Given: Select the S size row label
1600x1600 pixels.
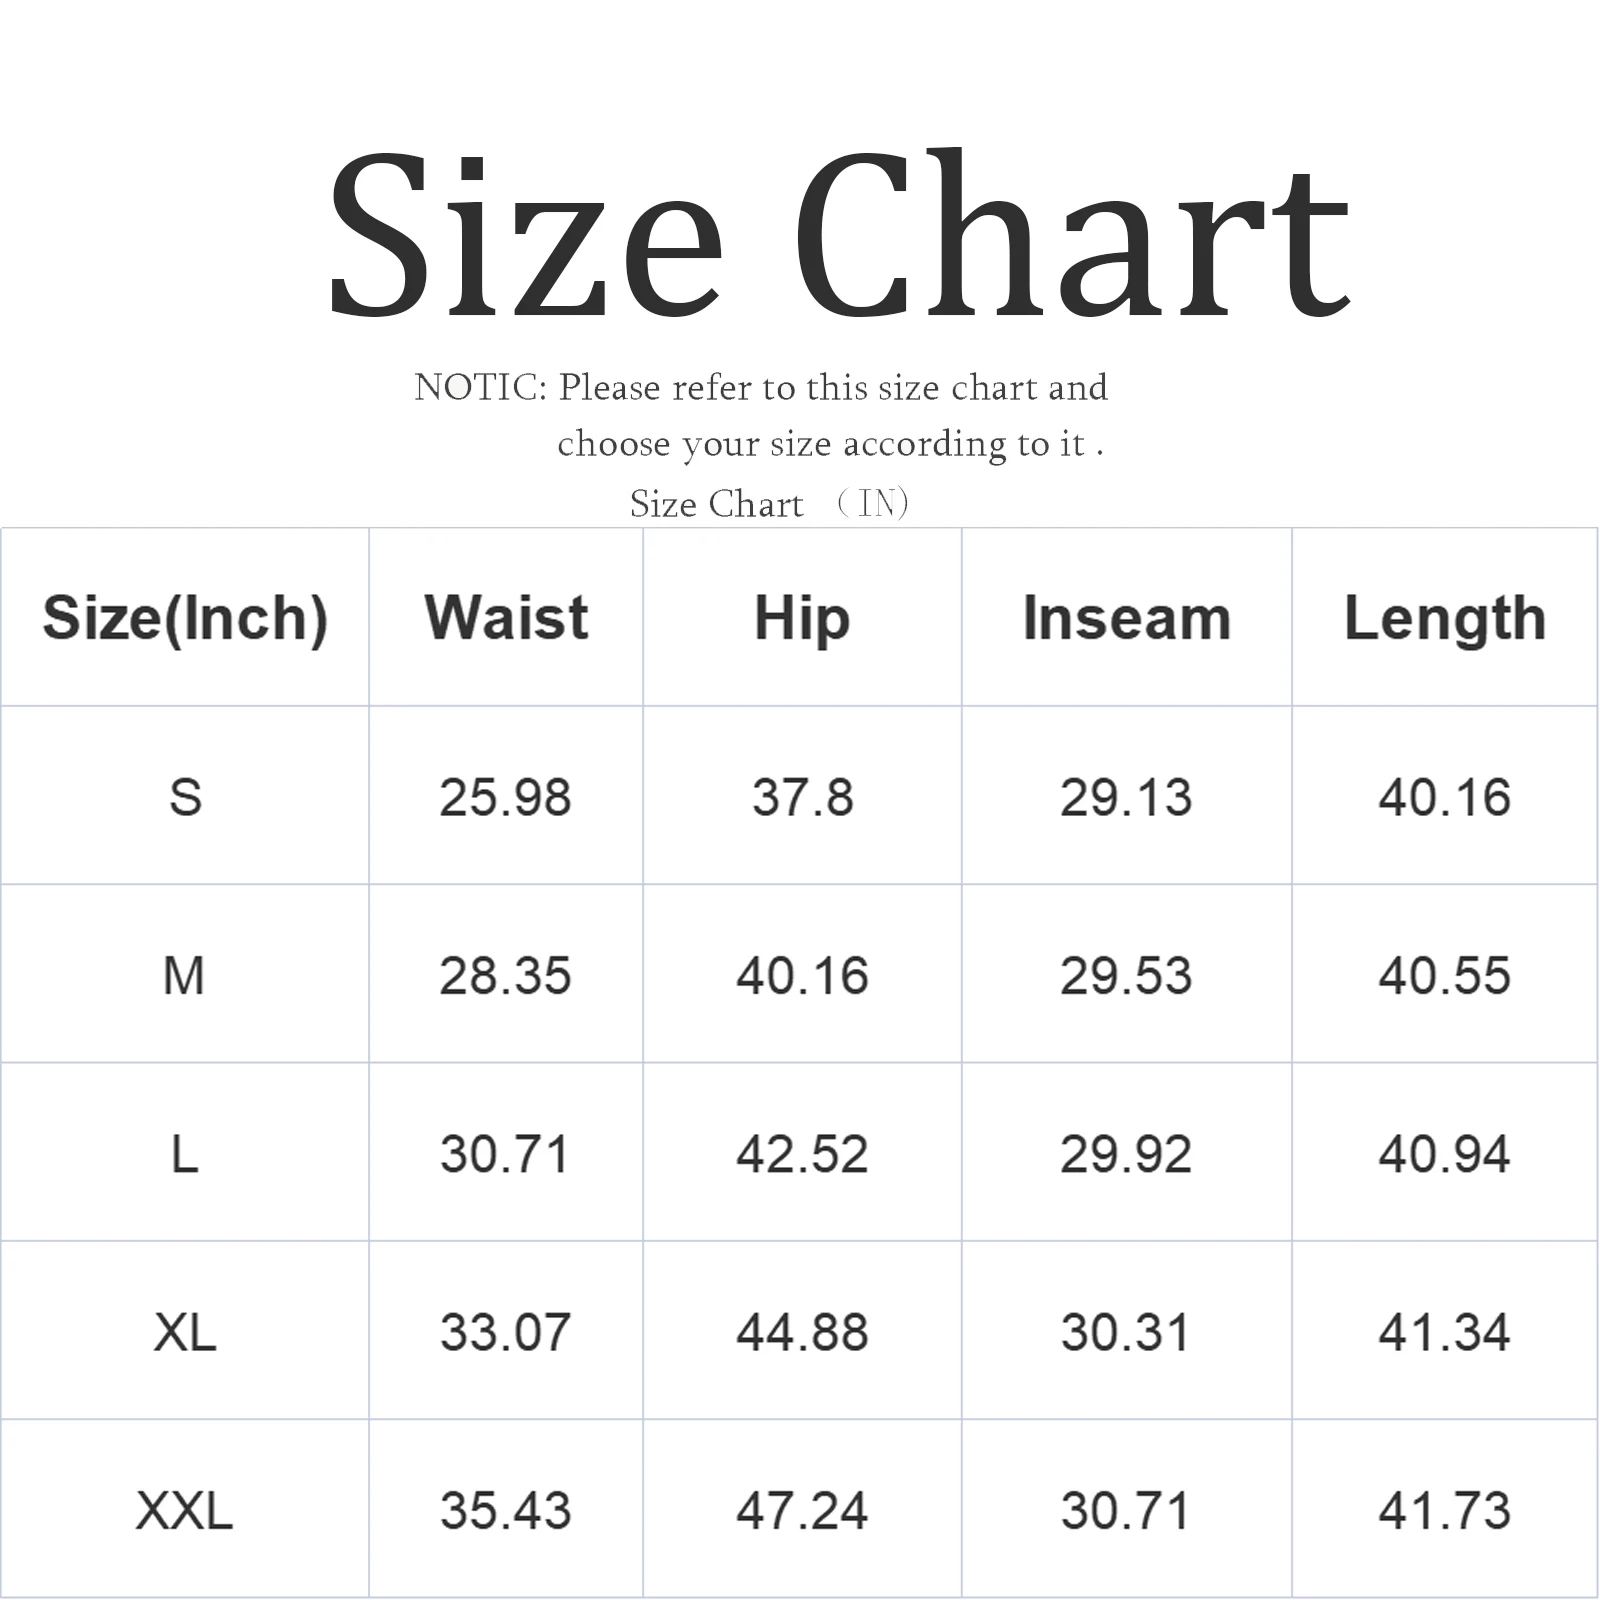Looking at the screenshot, I should (x=185, y=797).
